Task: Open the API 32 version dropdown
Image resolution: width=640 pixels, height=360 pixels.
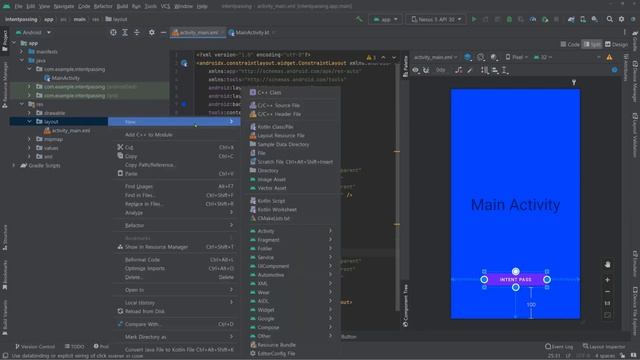Action: (x=543, y=57)
